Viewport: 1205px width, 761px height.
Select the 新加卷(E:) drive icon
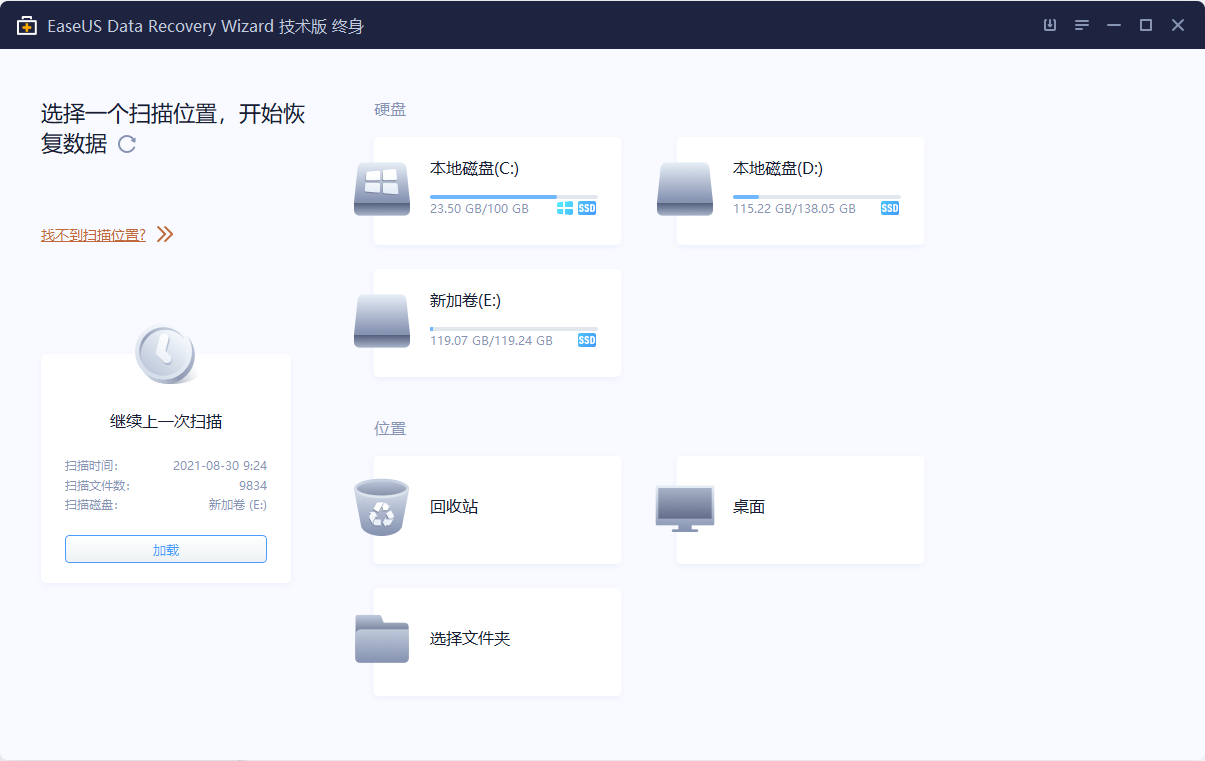click(382, 321)
